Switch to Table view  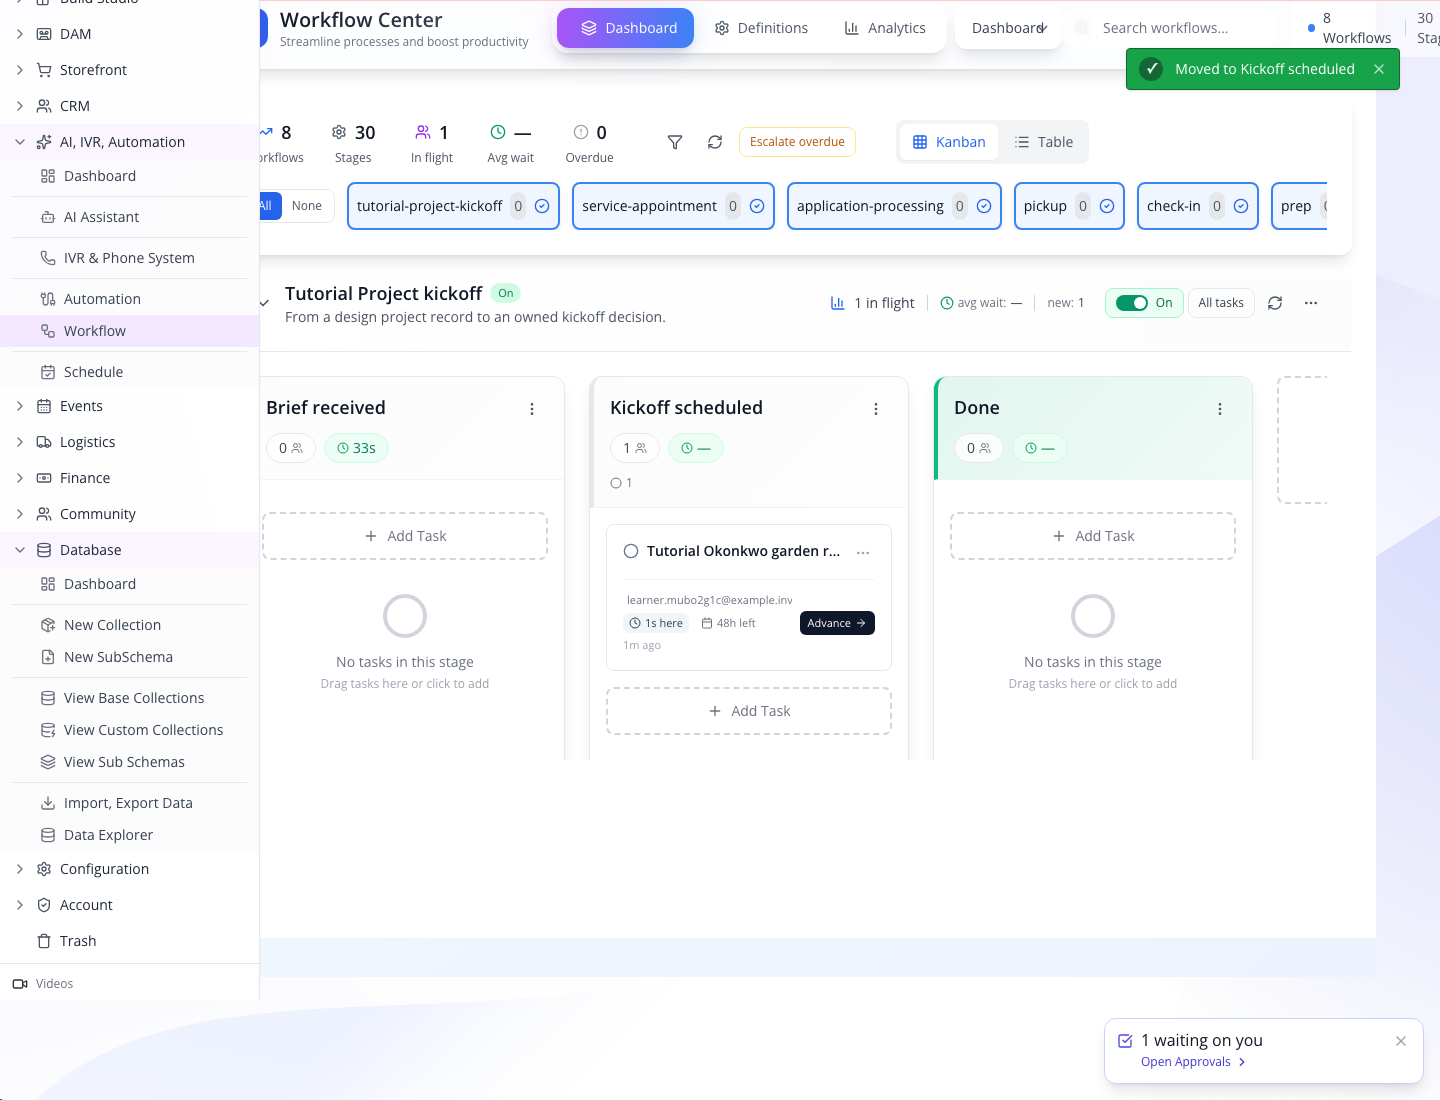click(1043, 142)
